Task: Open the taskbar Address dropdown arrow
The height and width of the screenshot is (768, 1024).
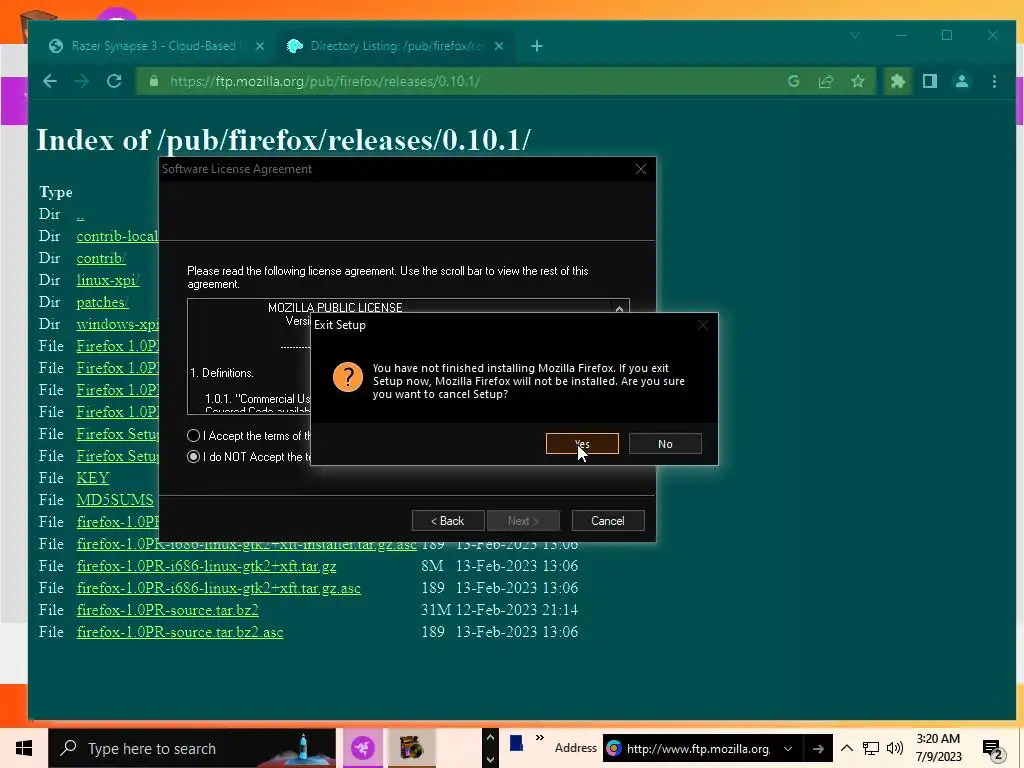Action: click(x=788, y=748)
